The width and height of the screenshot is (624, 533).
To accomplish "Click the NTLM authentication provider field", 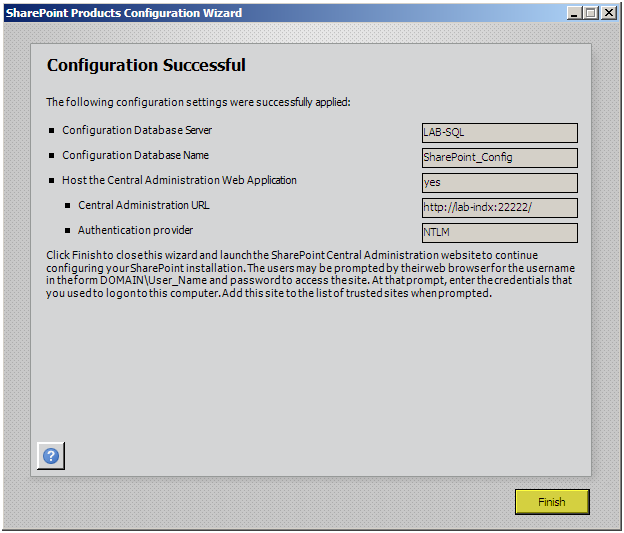I will click(499, 232).
